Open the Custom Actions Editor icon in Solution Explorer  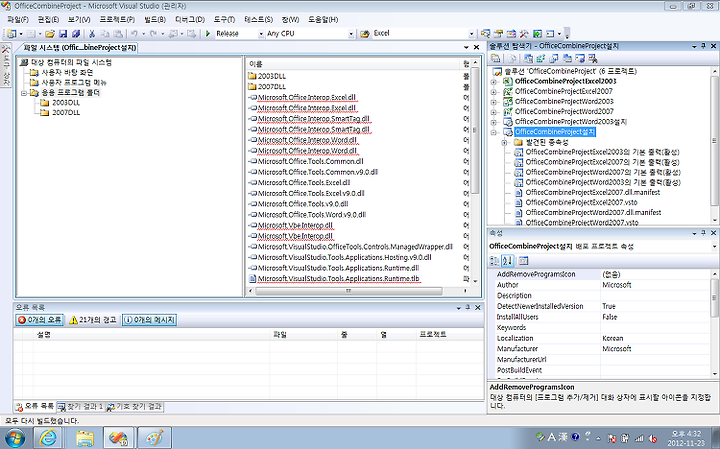click(580, 58)
